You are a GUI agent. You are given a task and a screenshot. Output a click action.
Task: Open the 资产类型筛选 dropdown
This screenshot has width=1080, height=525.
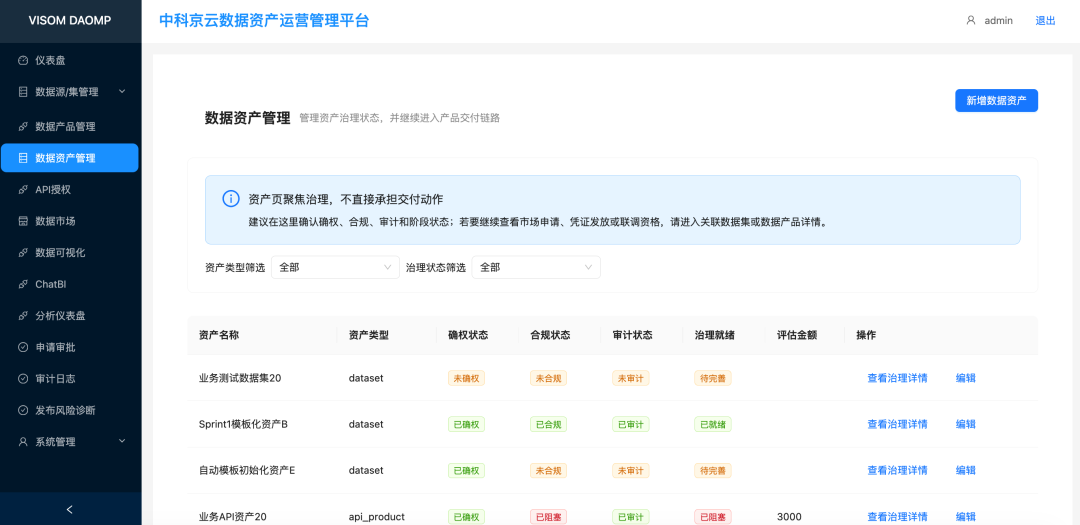tap(335, 267)
